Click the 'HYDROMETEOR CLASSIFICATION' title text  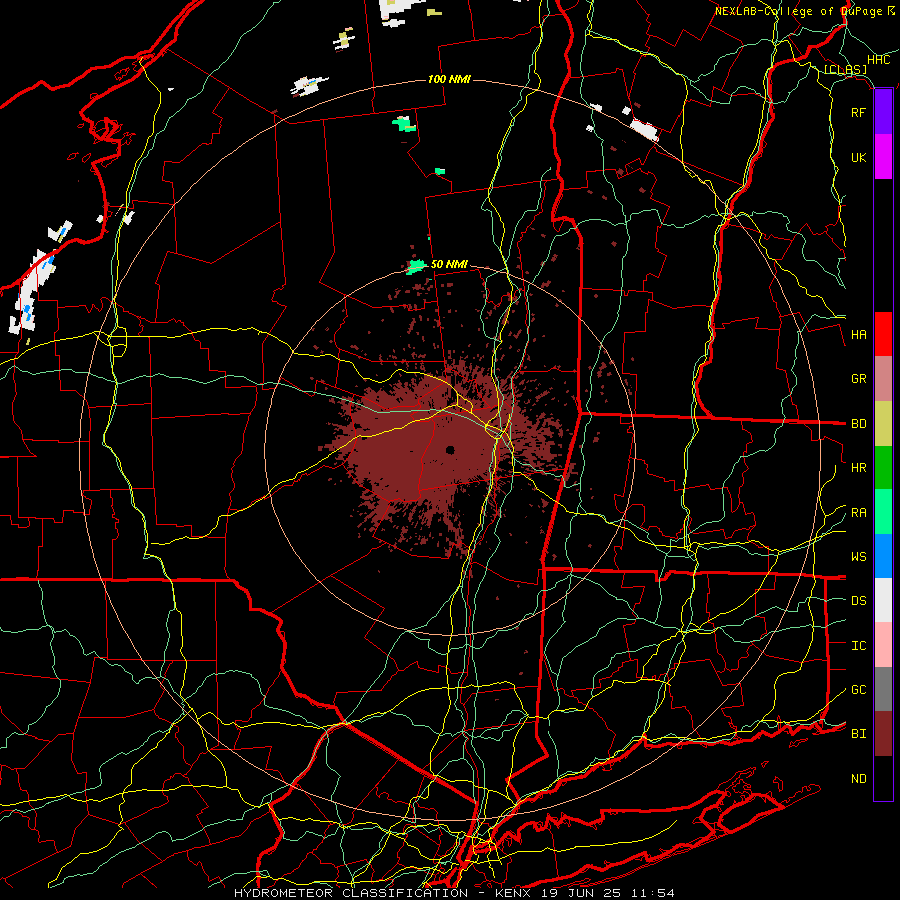[351, 893]
